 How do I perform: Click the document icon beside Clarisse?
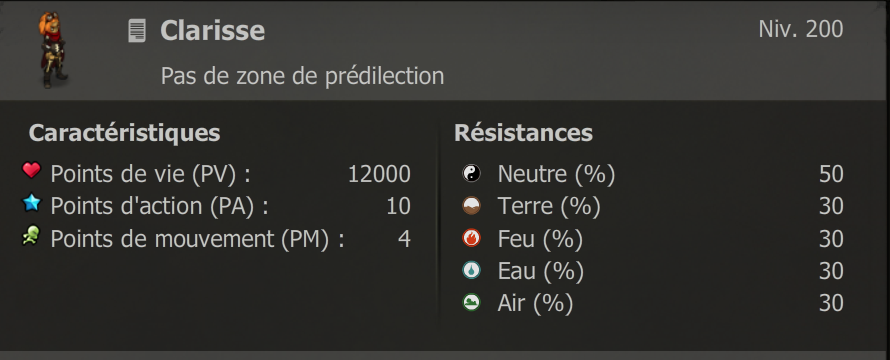(x=137, y=31)
